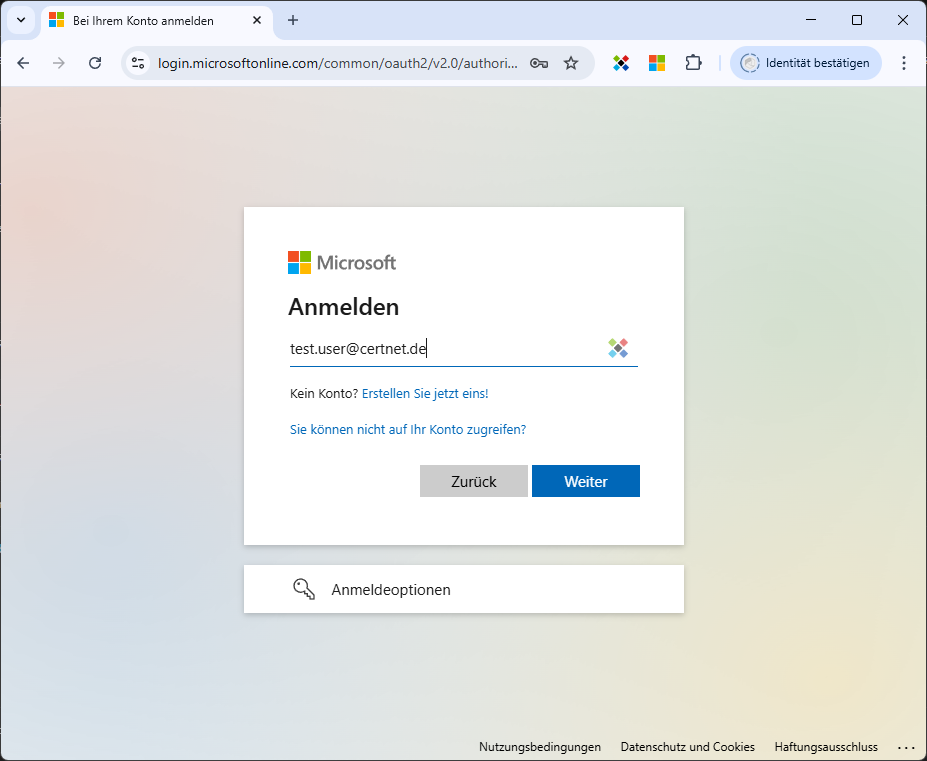Screen dimensions: 927x761
Task: Open the Microsoft four-squares extension in toolbar
Action: [x=657, y=63]
